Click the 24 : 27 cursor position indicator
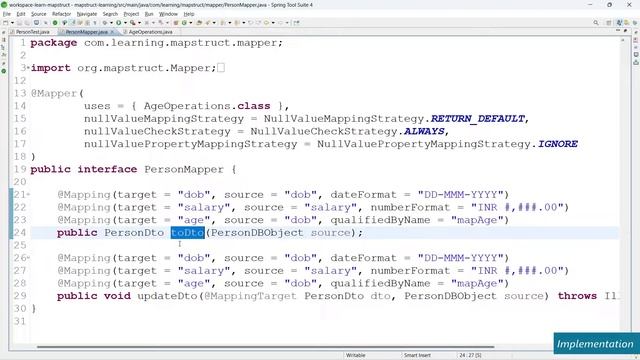 (470, 355)
